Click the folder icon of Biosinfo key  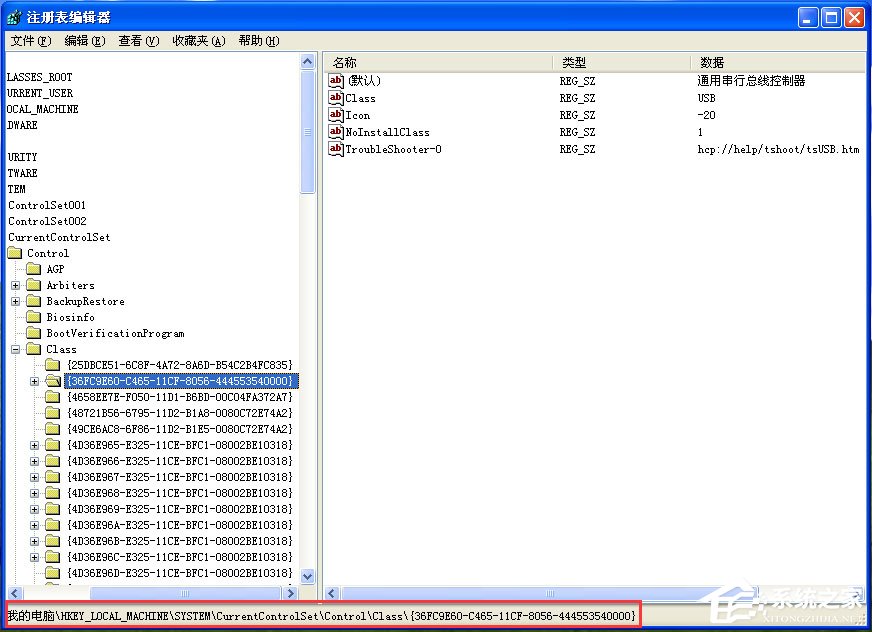pos(33,317)
